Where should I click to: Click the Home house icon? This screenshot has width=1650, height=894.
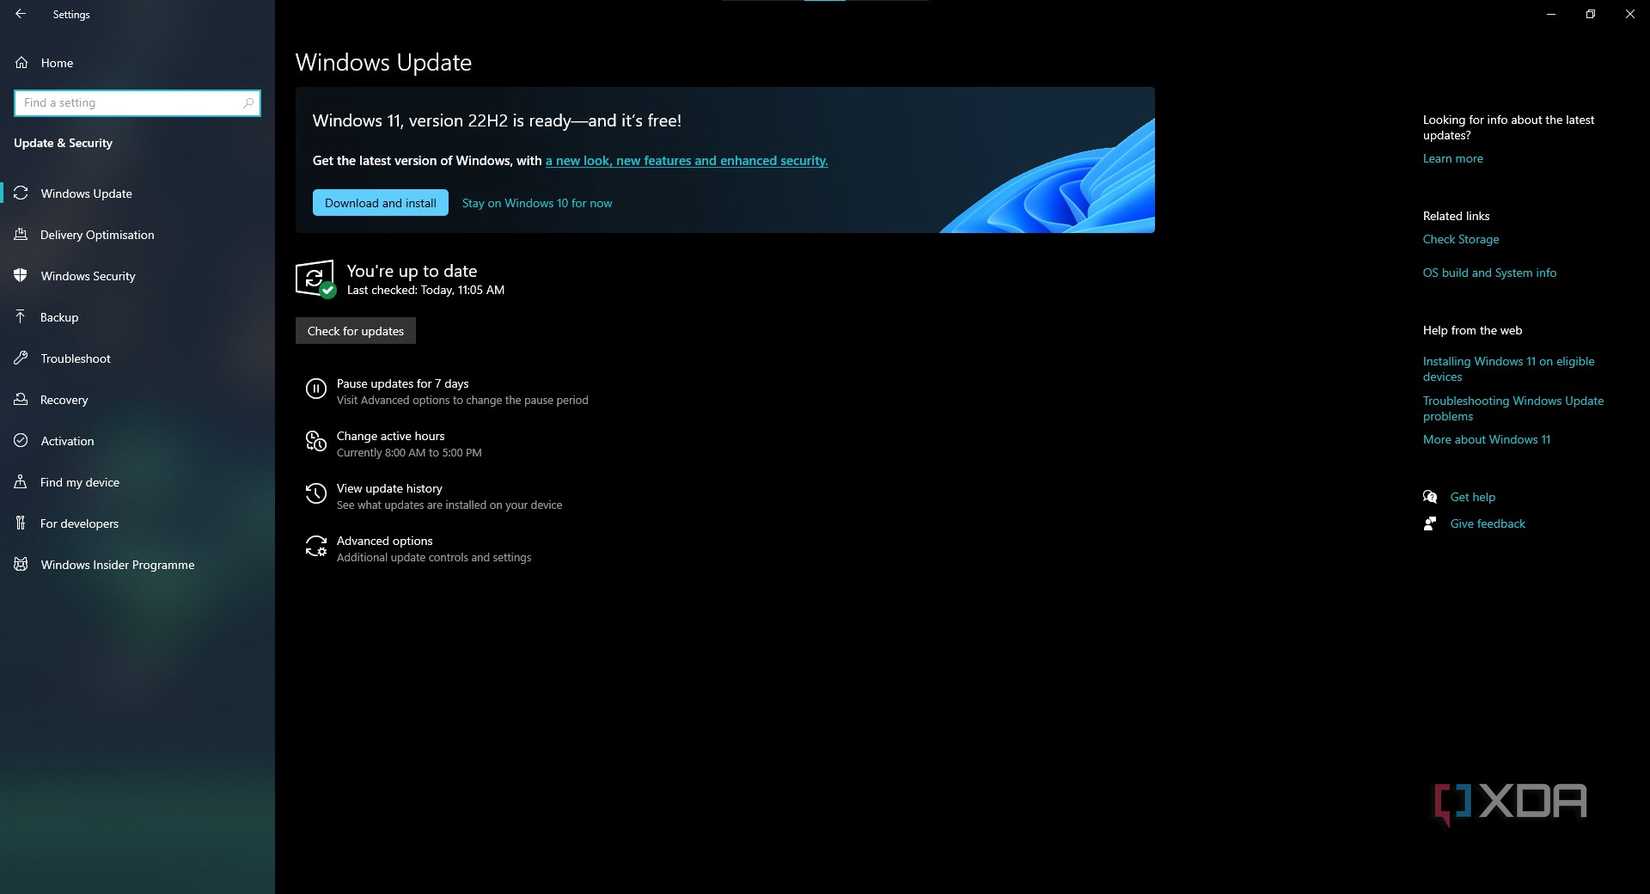click(x=21, y=62)
